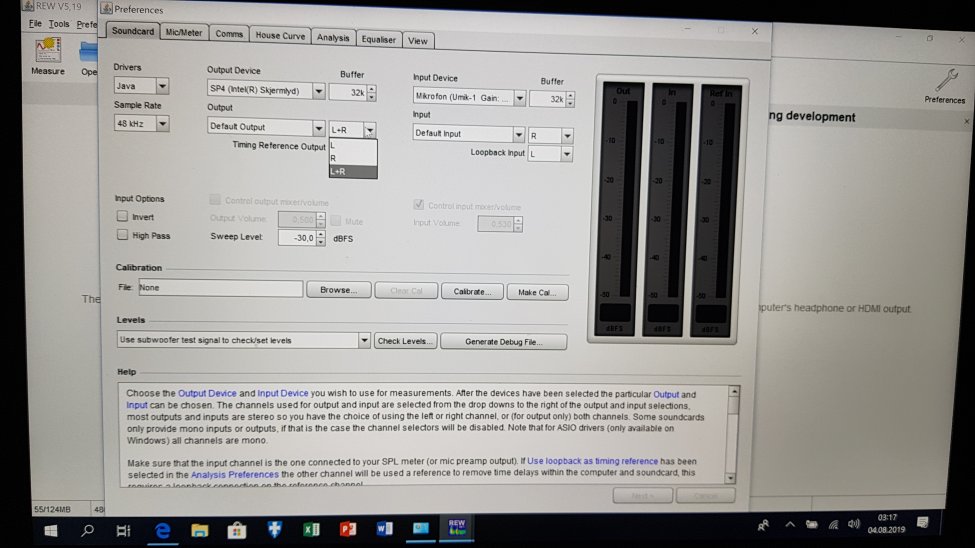Toggle the Mute checkbox
This screenshot has height=548, width=975.
pyautogui.click(x=336, y=221)
